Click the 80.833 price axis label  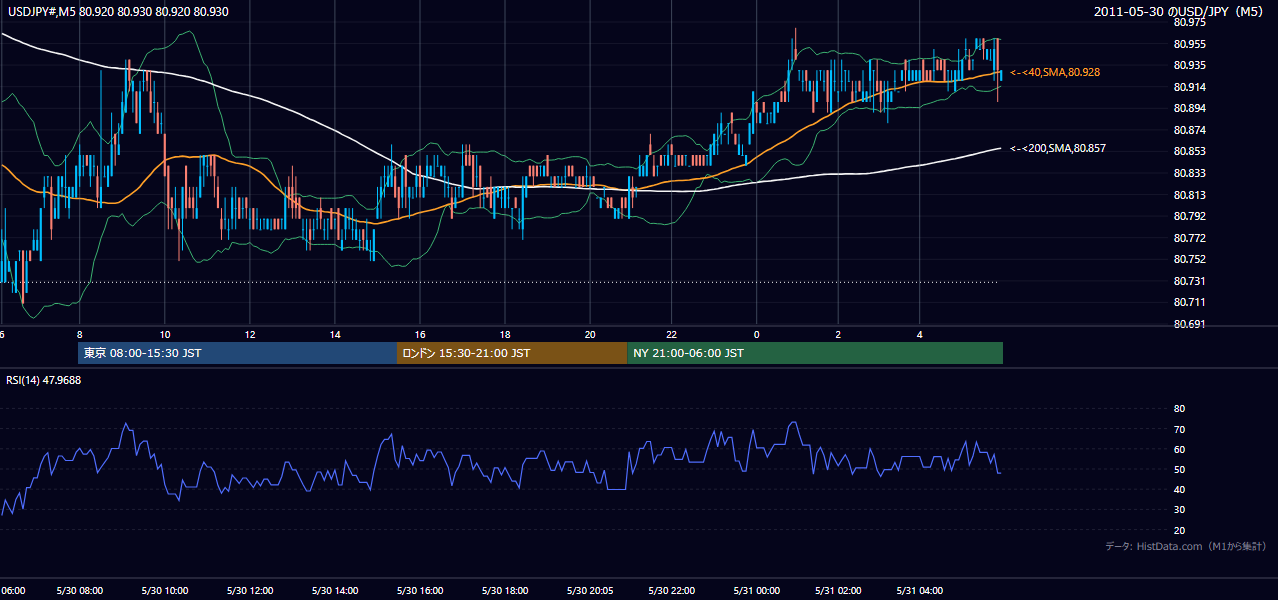pyautogui.click(x=1189, y=173)
